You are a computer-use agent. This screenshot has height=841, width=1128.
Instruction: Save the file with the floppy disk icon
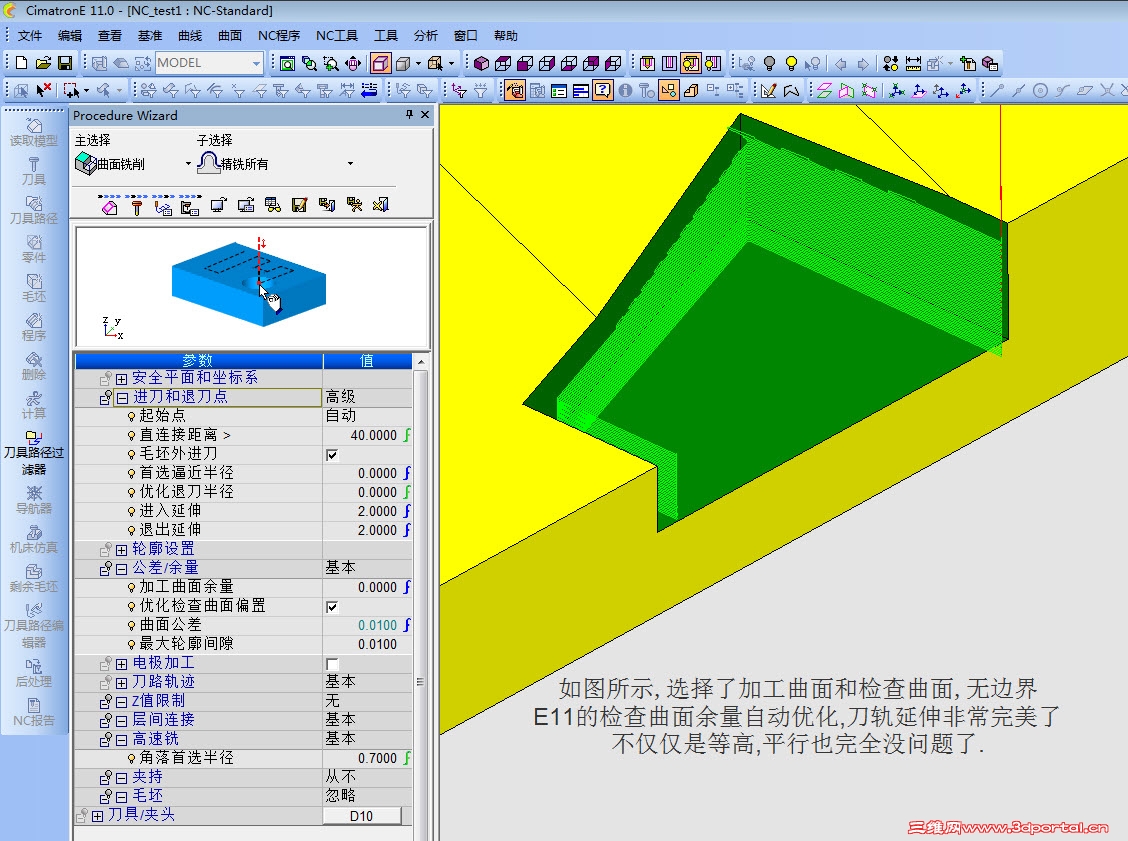(x=65, y=63)
